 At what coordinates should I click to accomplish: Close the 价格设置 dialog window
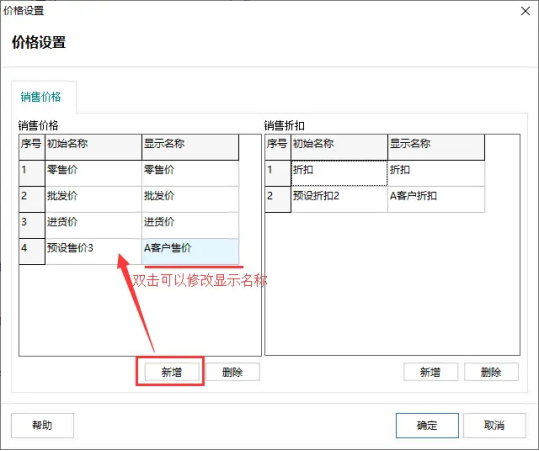[525, 11]
